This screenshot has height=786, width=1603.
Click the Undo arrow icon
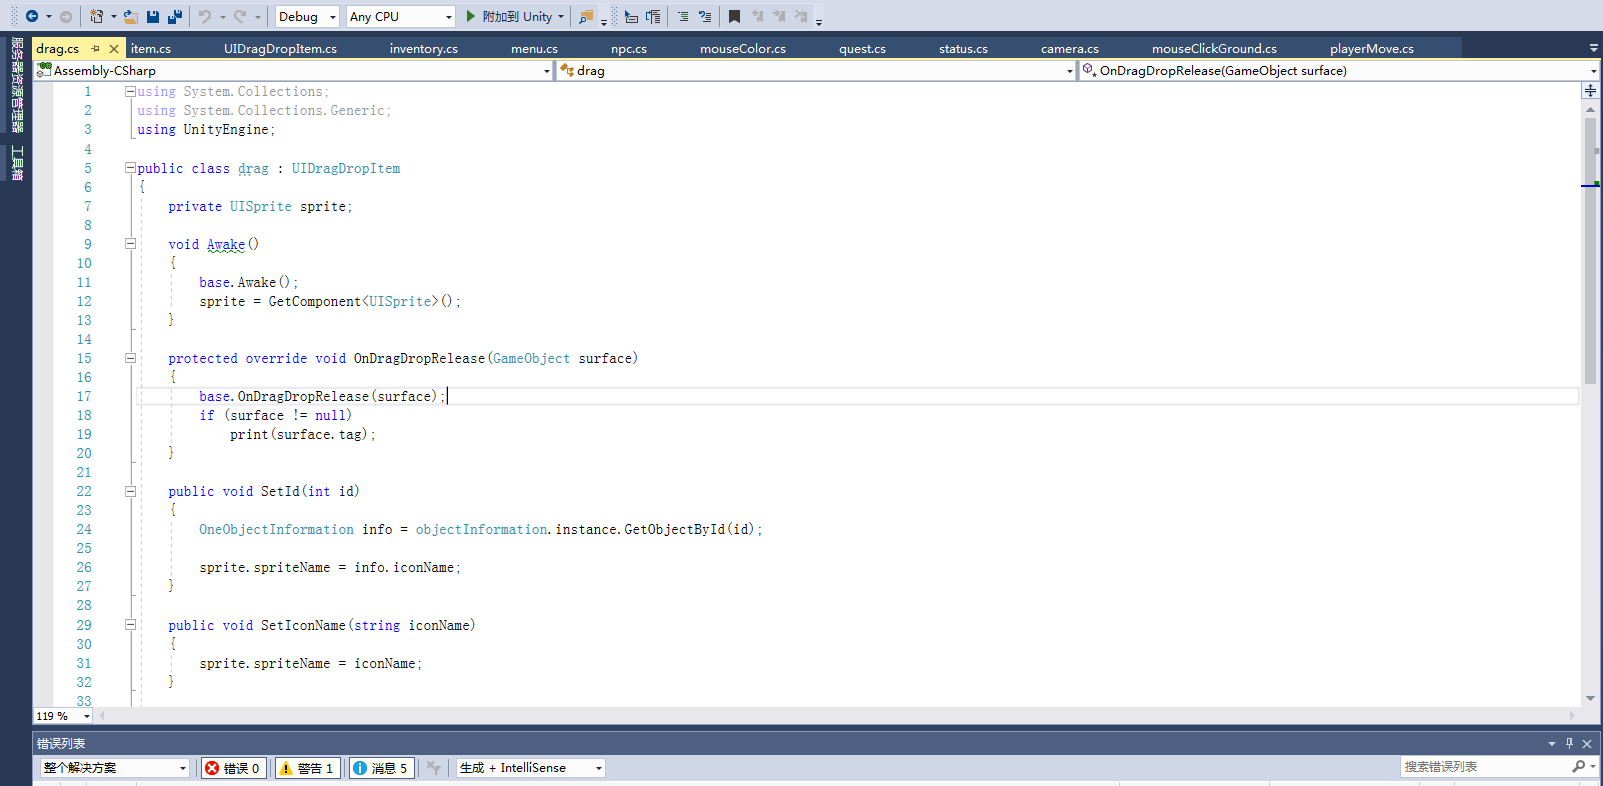(x=205, y=16)
